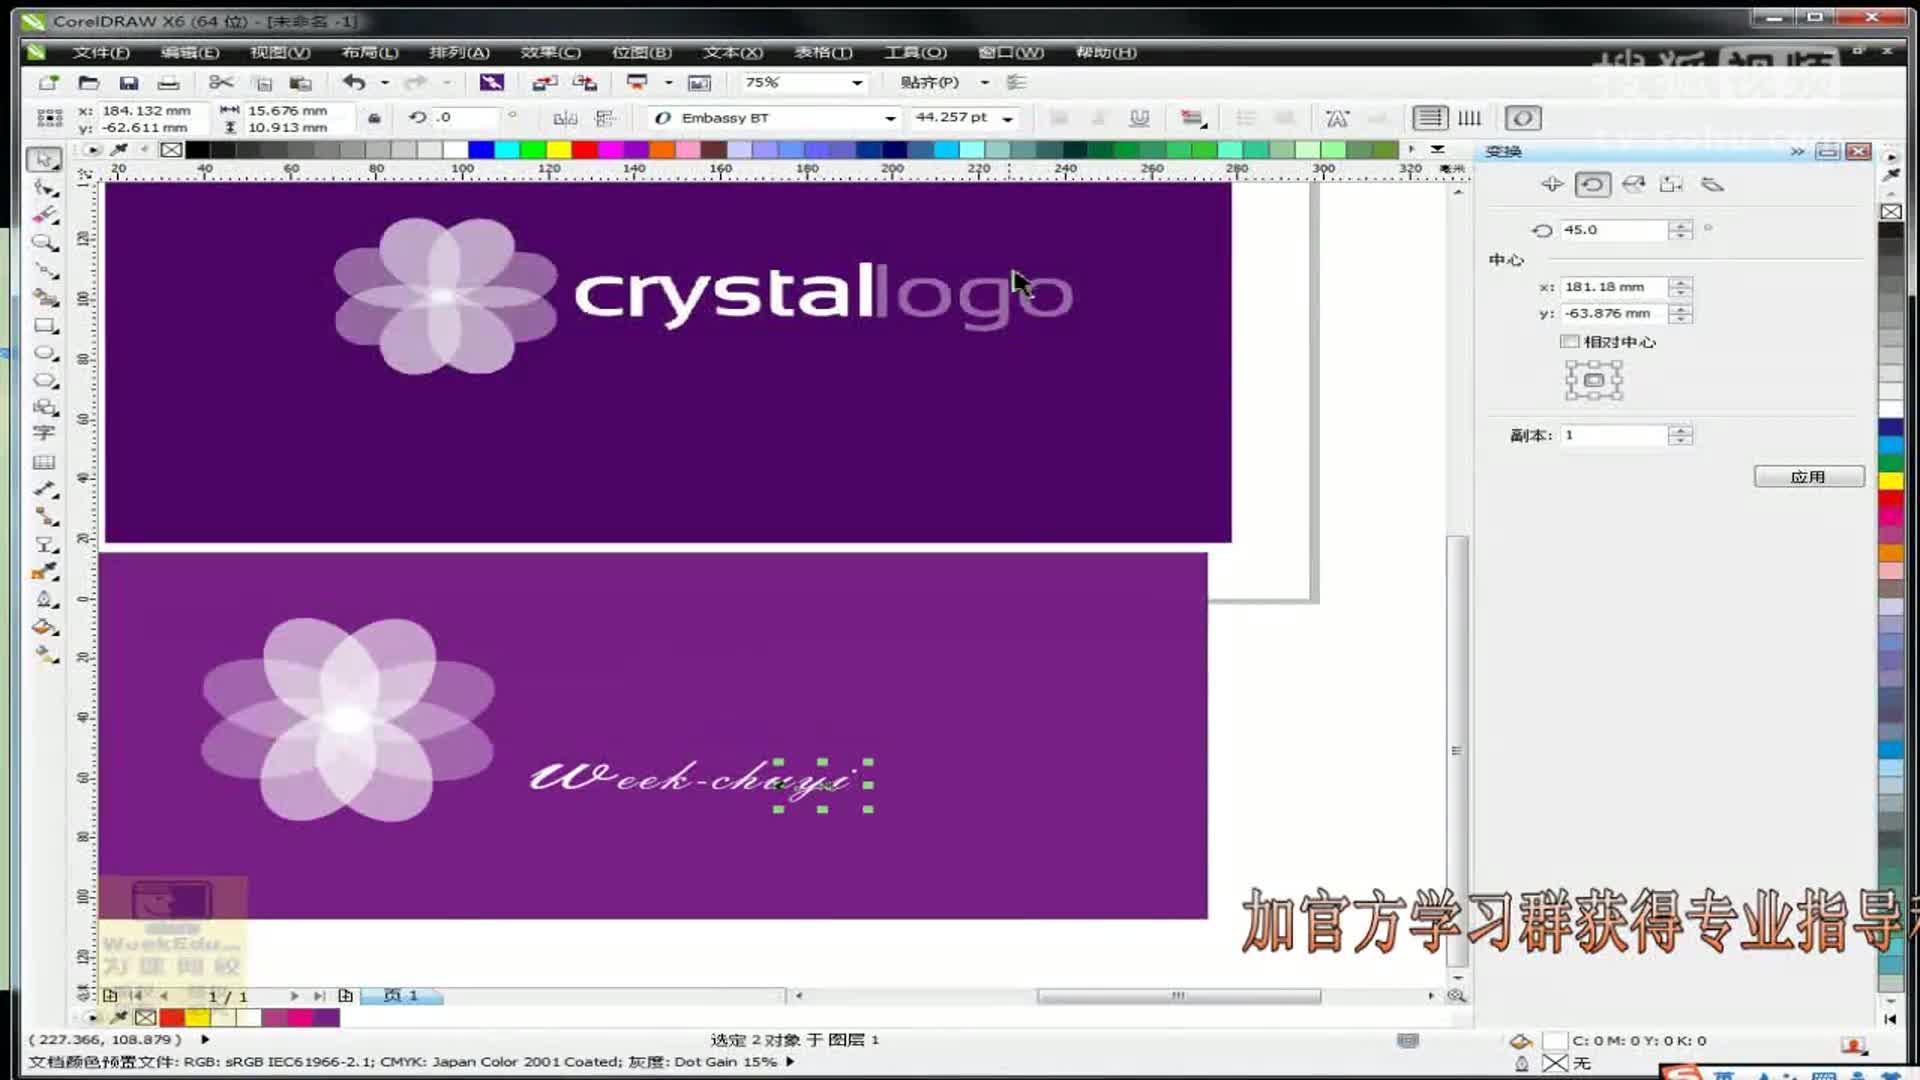Open the 75% zoom level dropdown
Screen dimensions: 1920x1080
tap(856, 83)
